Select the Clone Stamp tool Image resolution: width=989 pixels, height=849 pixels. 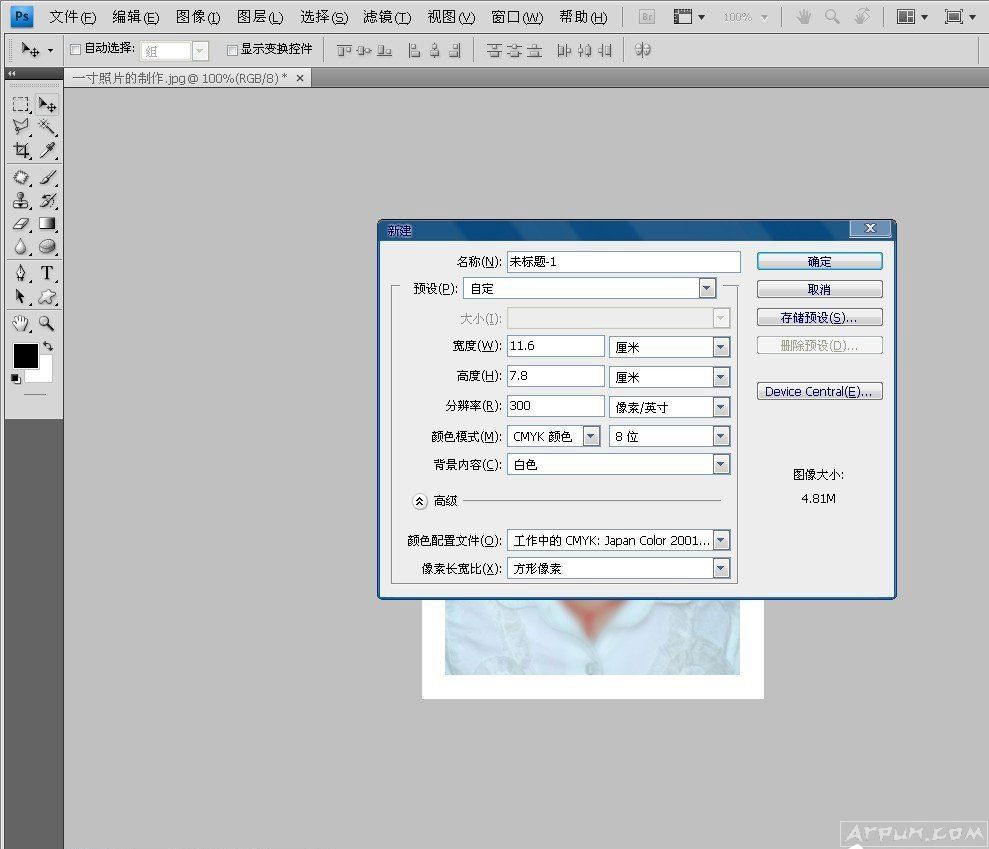click(20, 200)
